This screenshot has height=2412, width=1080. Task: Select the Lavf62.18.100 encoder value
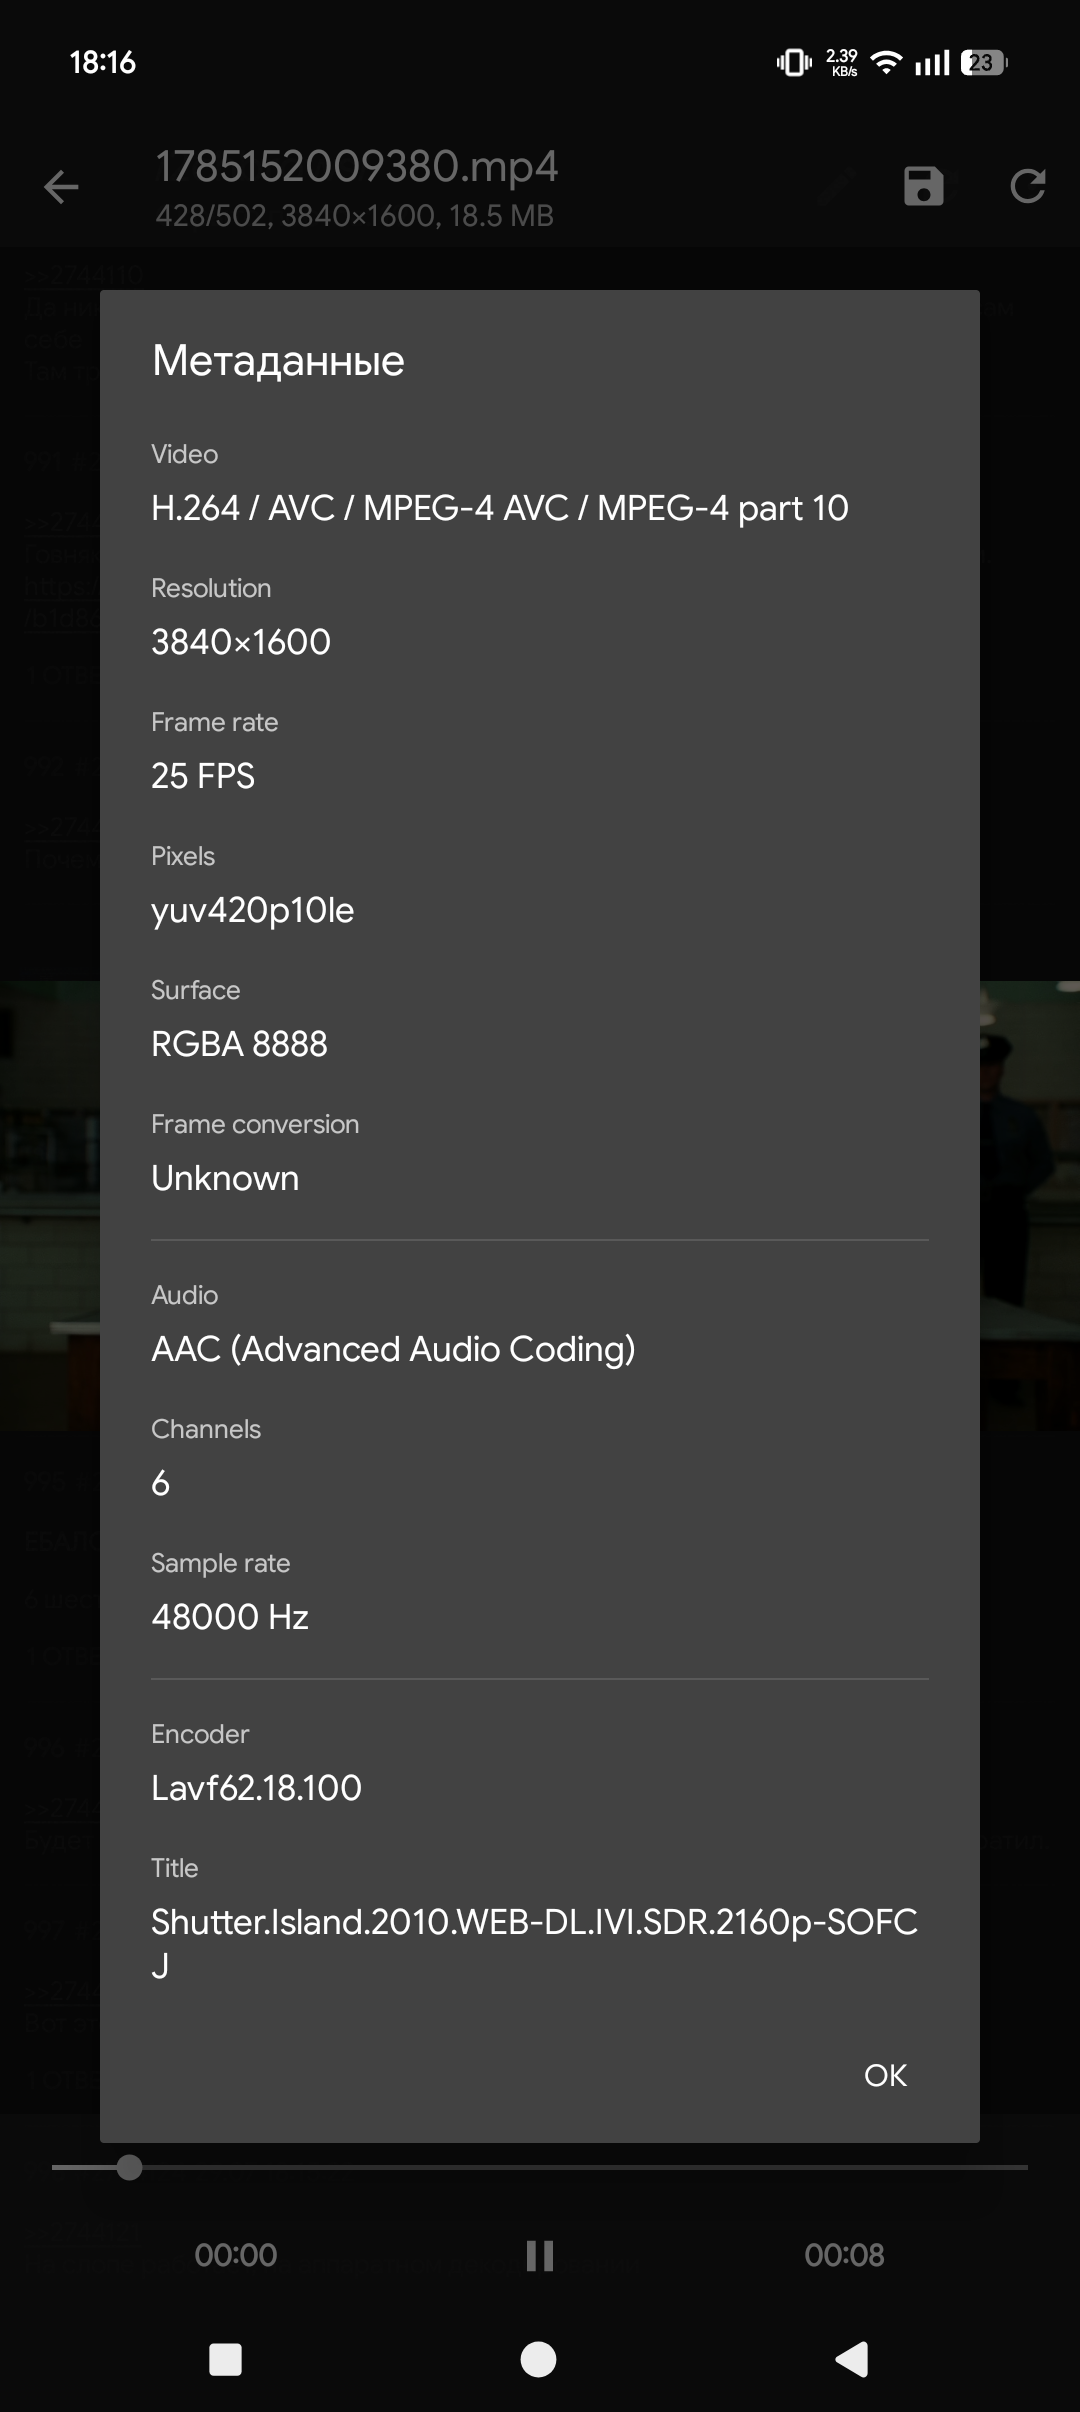click(256, 1788)
